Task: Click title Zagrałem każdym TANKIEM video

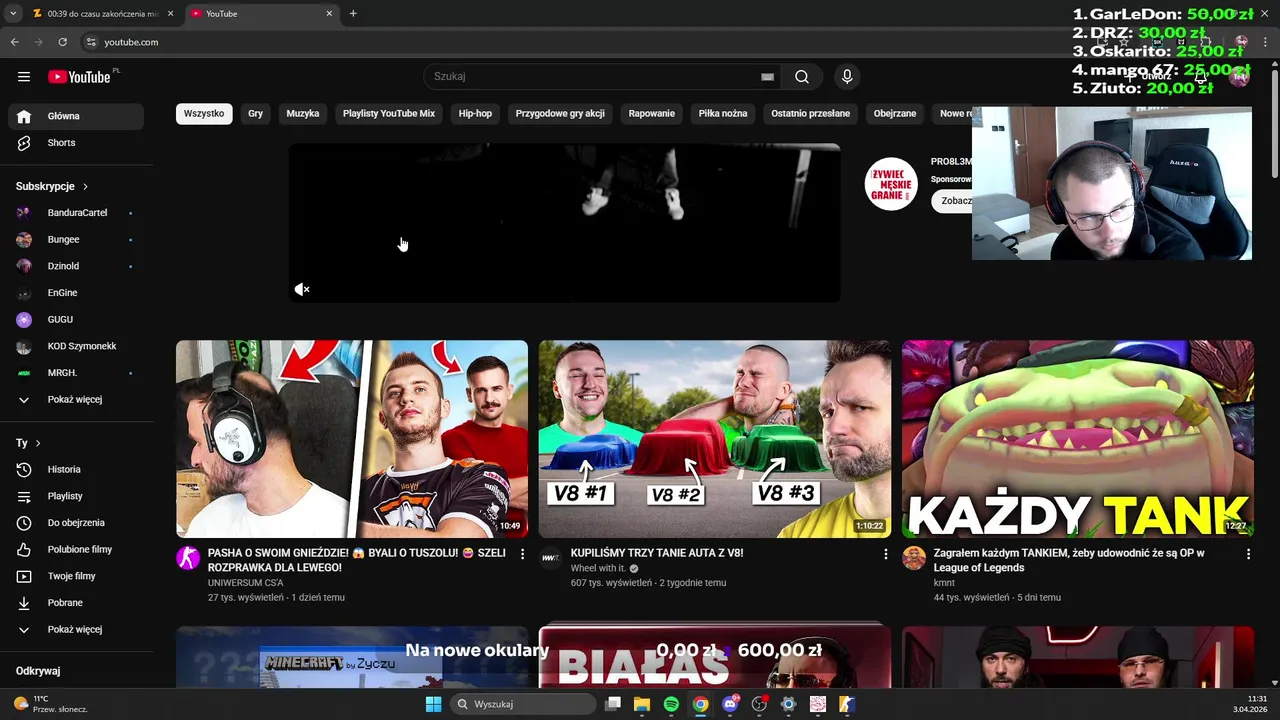Action: pyautogui.click(x=1069, y=560)
